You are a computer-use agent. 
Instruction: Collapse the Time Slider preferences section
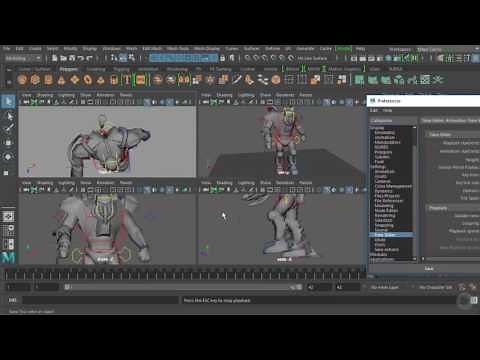[x=440, y=135]
